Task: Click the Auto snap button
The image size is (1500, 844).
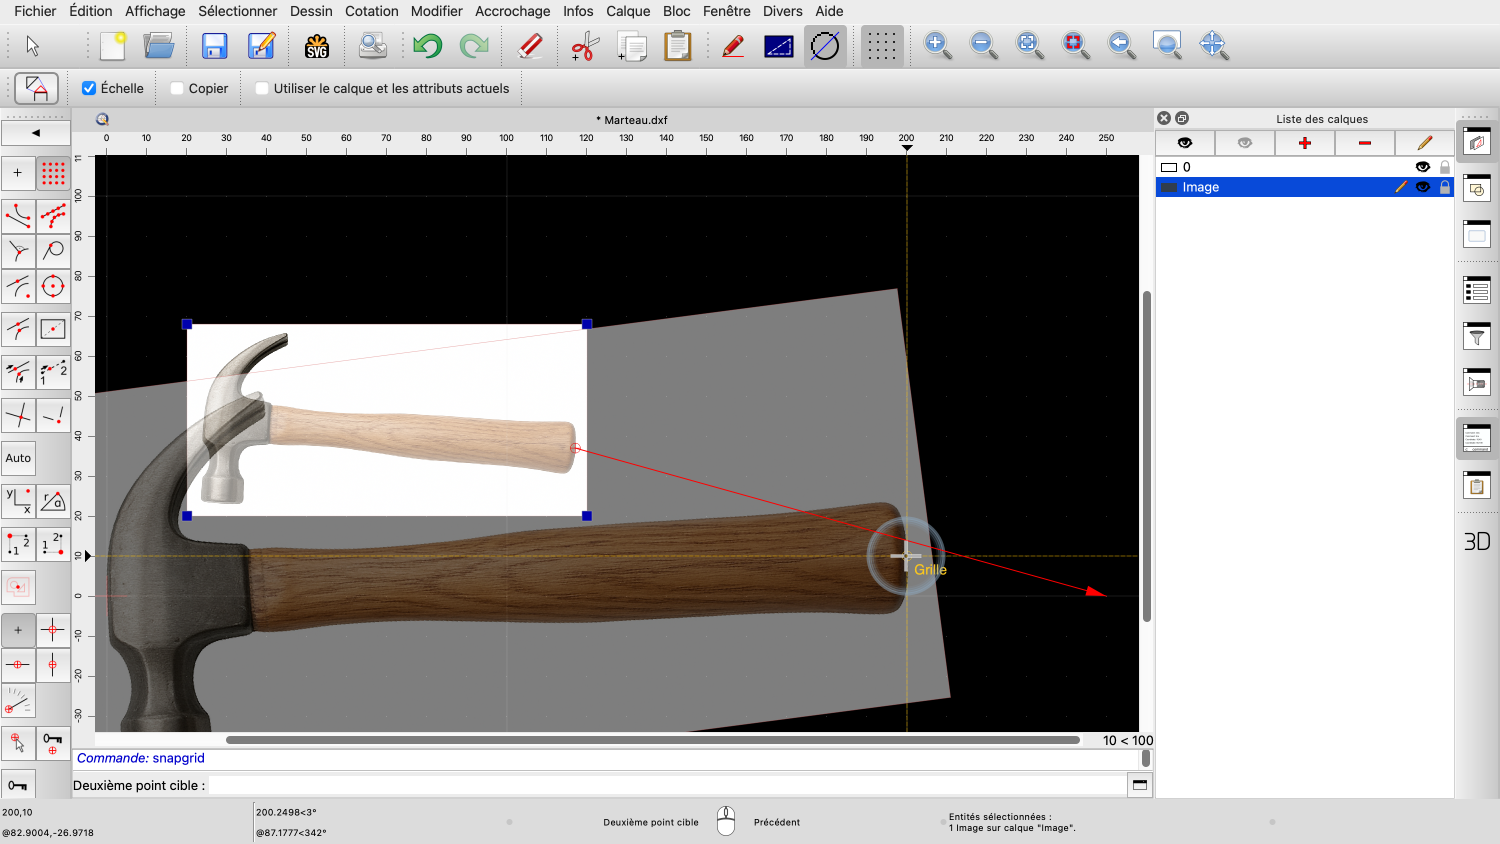Action: tap(18, 458)
